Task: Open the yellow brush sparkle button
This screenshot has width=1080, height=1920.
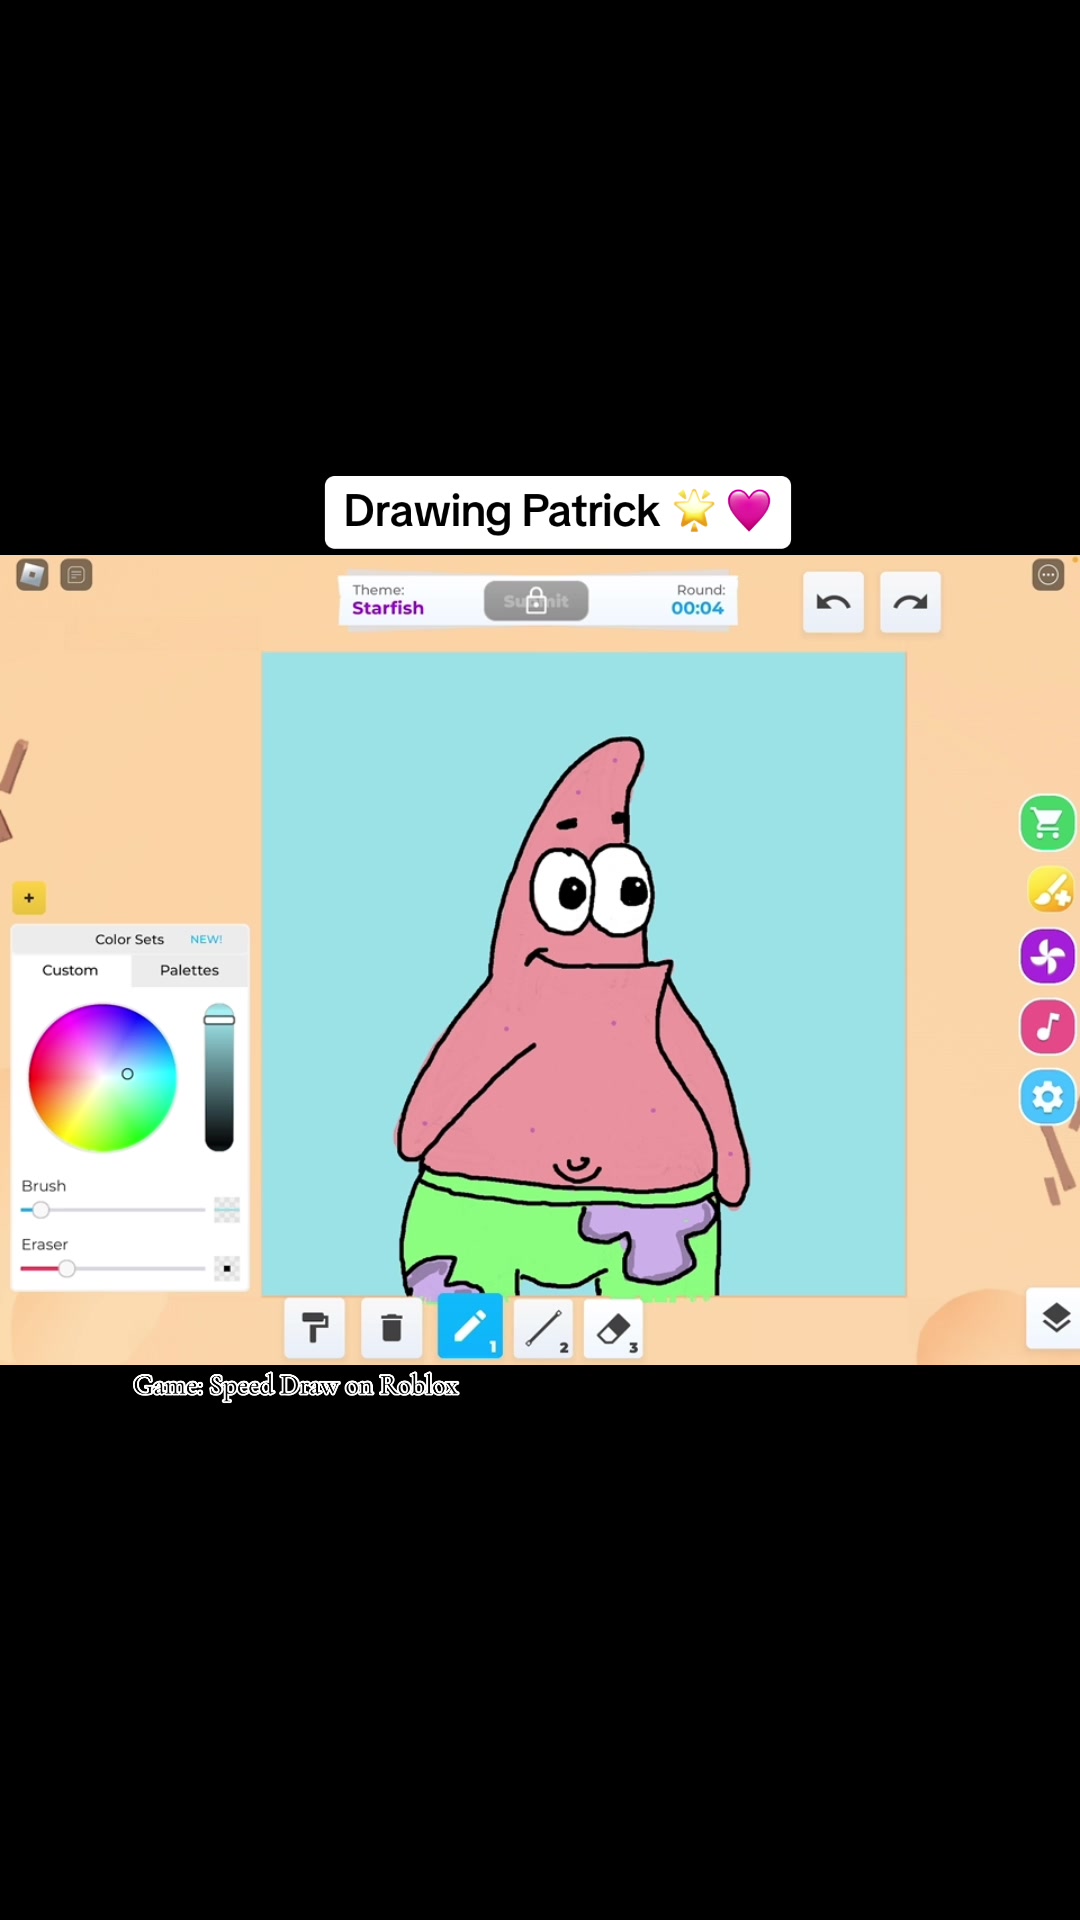Action: coord(1051,889)
